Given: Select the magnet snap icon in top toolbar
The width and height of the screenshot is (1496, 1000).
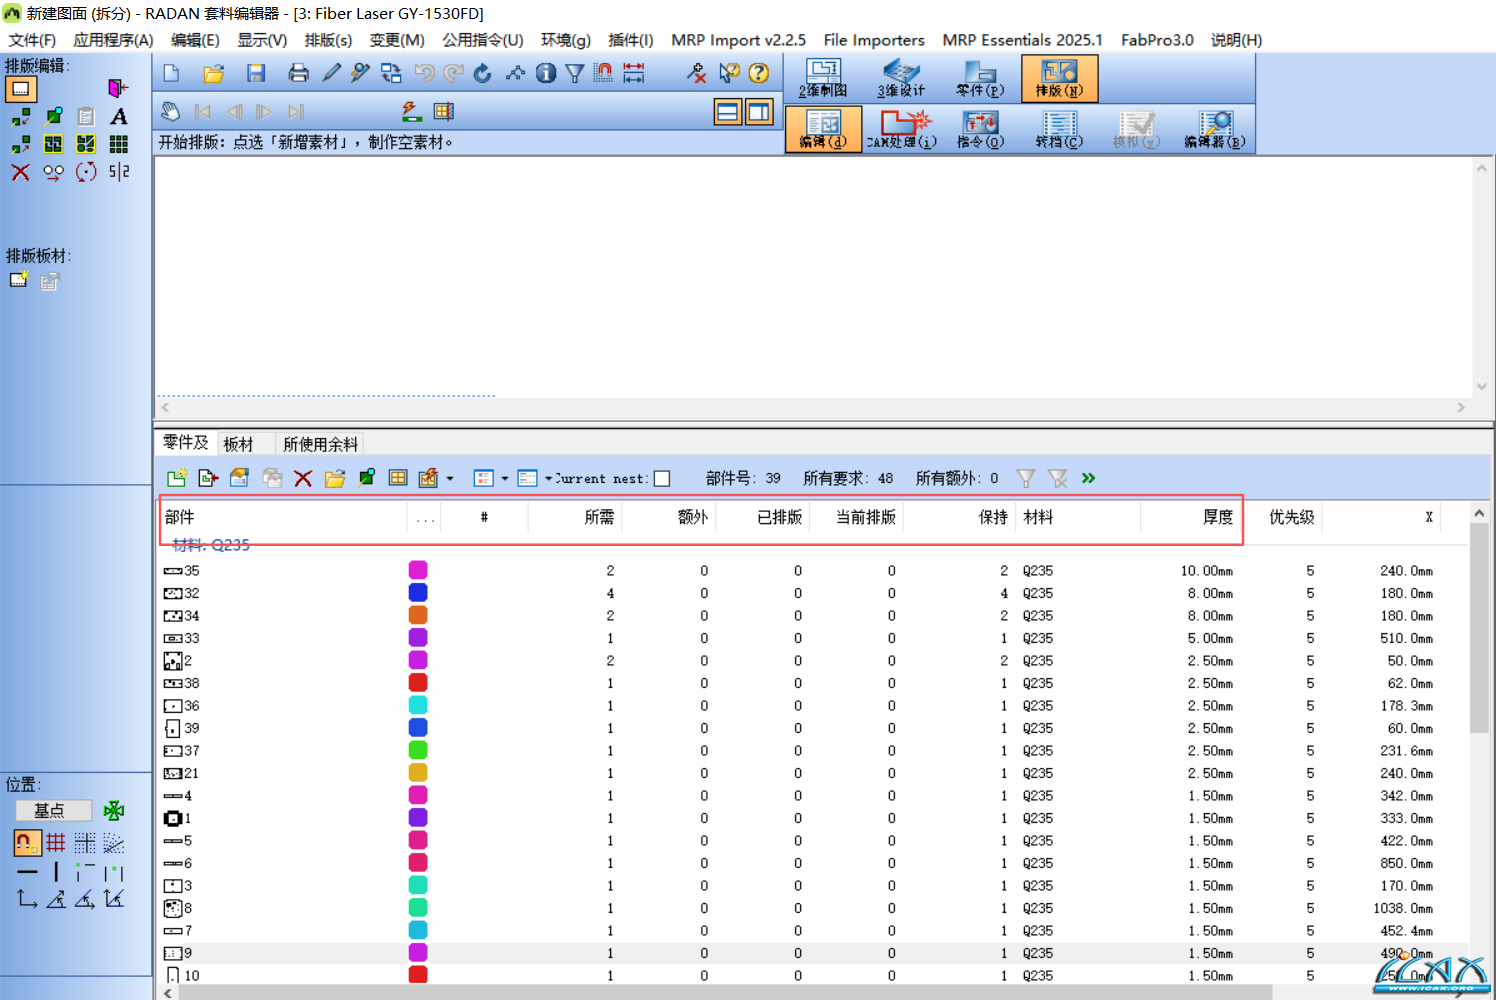Looking at the screenshot, I should coord(603,73).
